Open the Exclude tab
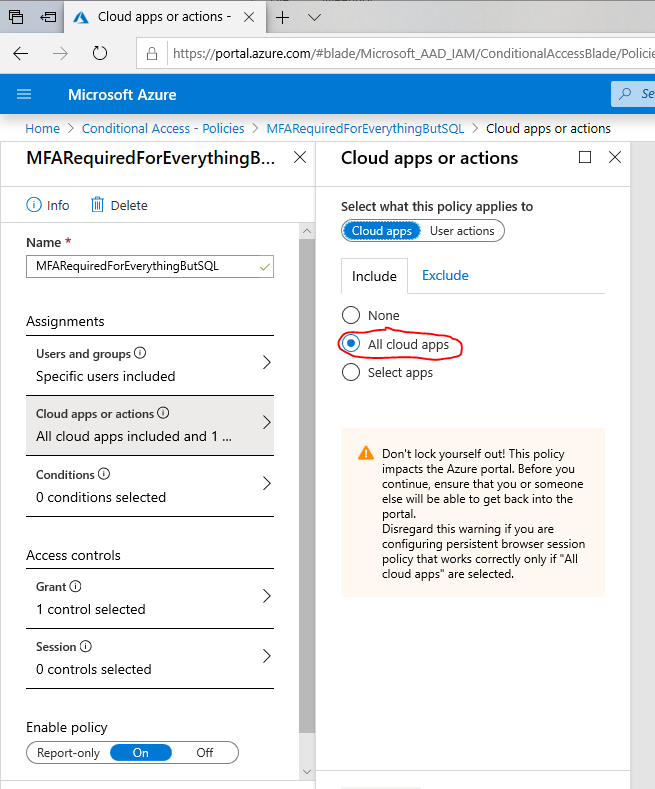This screenshot has height=789, width=655. (445, 275)
